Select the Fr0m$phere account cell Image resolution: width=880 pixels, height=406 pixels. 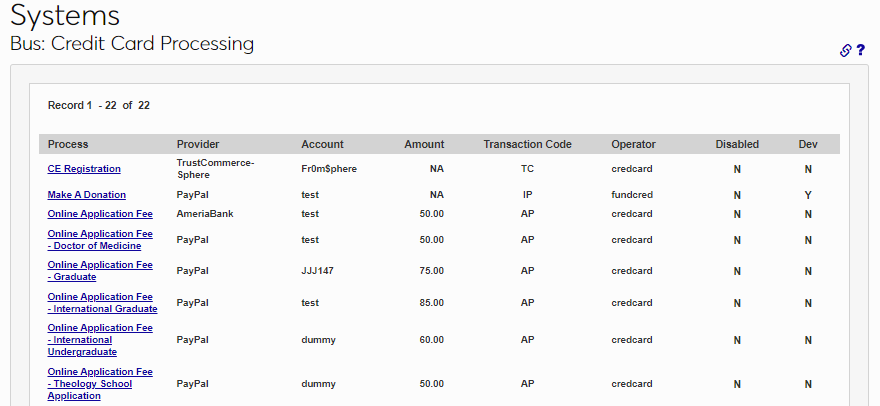click(x=329, y=169)
